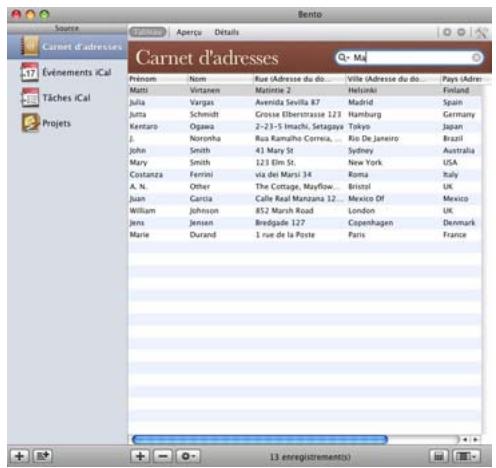Select the Costanza Ferrini row
The width and height of the screenshot is (496, 468).
click(305, 174)
